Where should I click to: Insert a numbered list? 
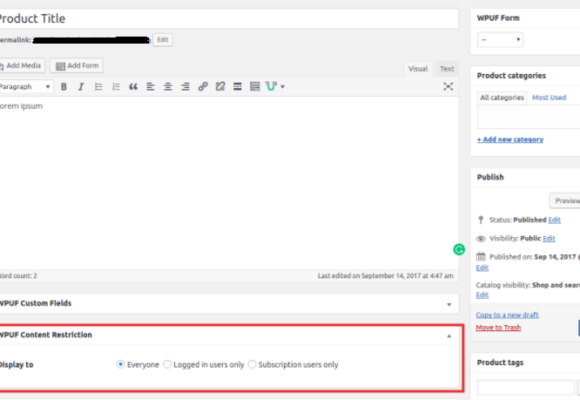point(116,87)
